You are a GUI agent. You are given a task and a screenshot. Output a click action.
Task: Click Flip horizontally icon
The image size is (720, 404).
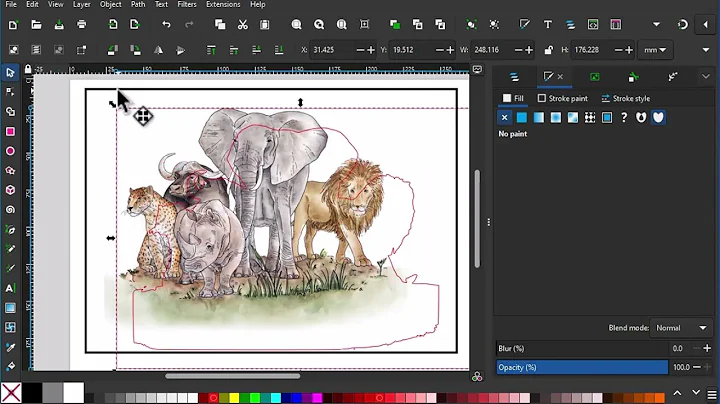pyautogui.click(x=158, y=50)
